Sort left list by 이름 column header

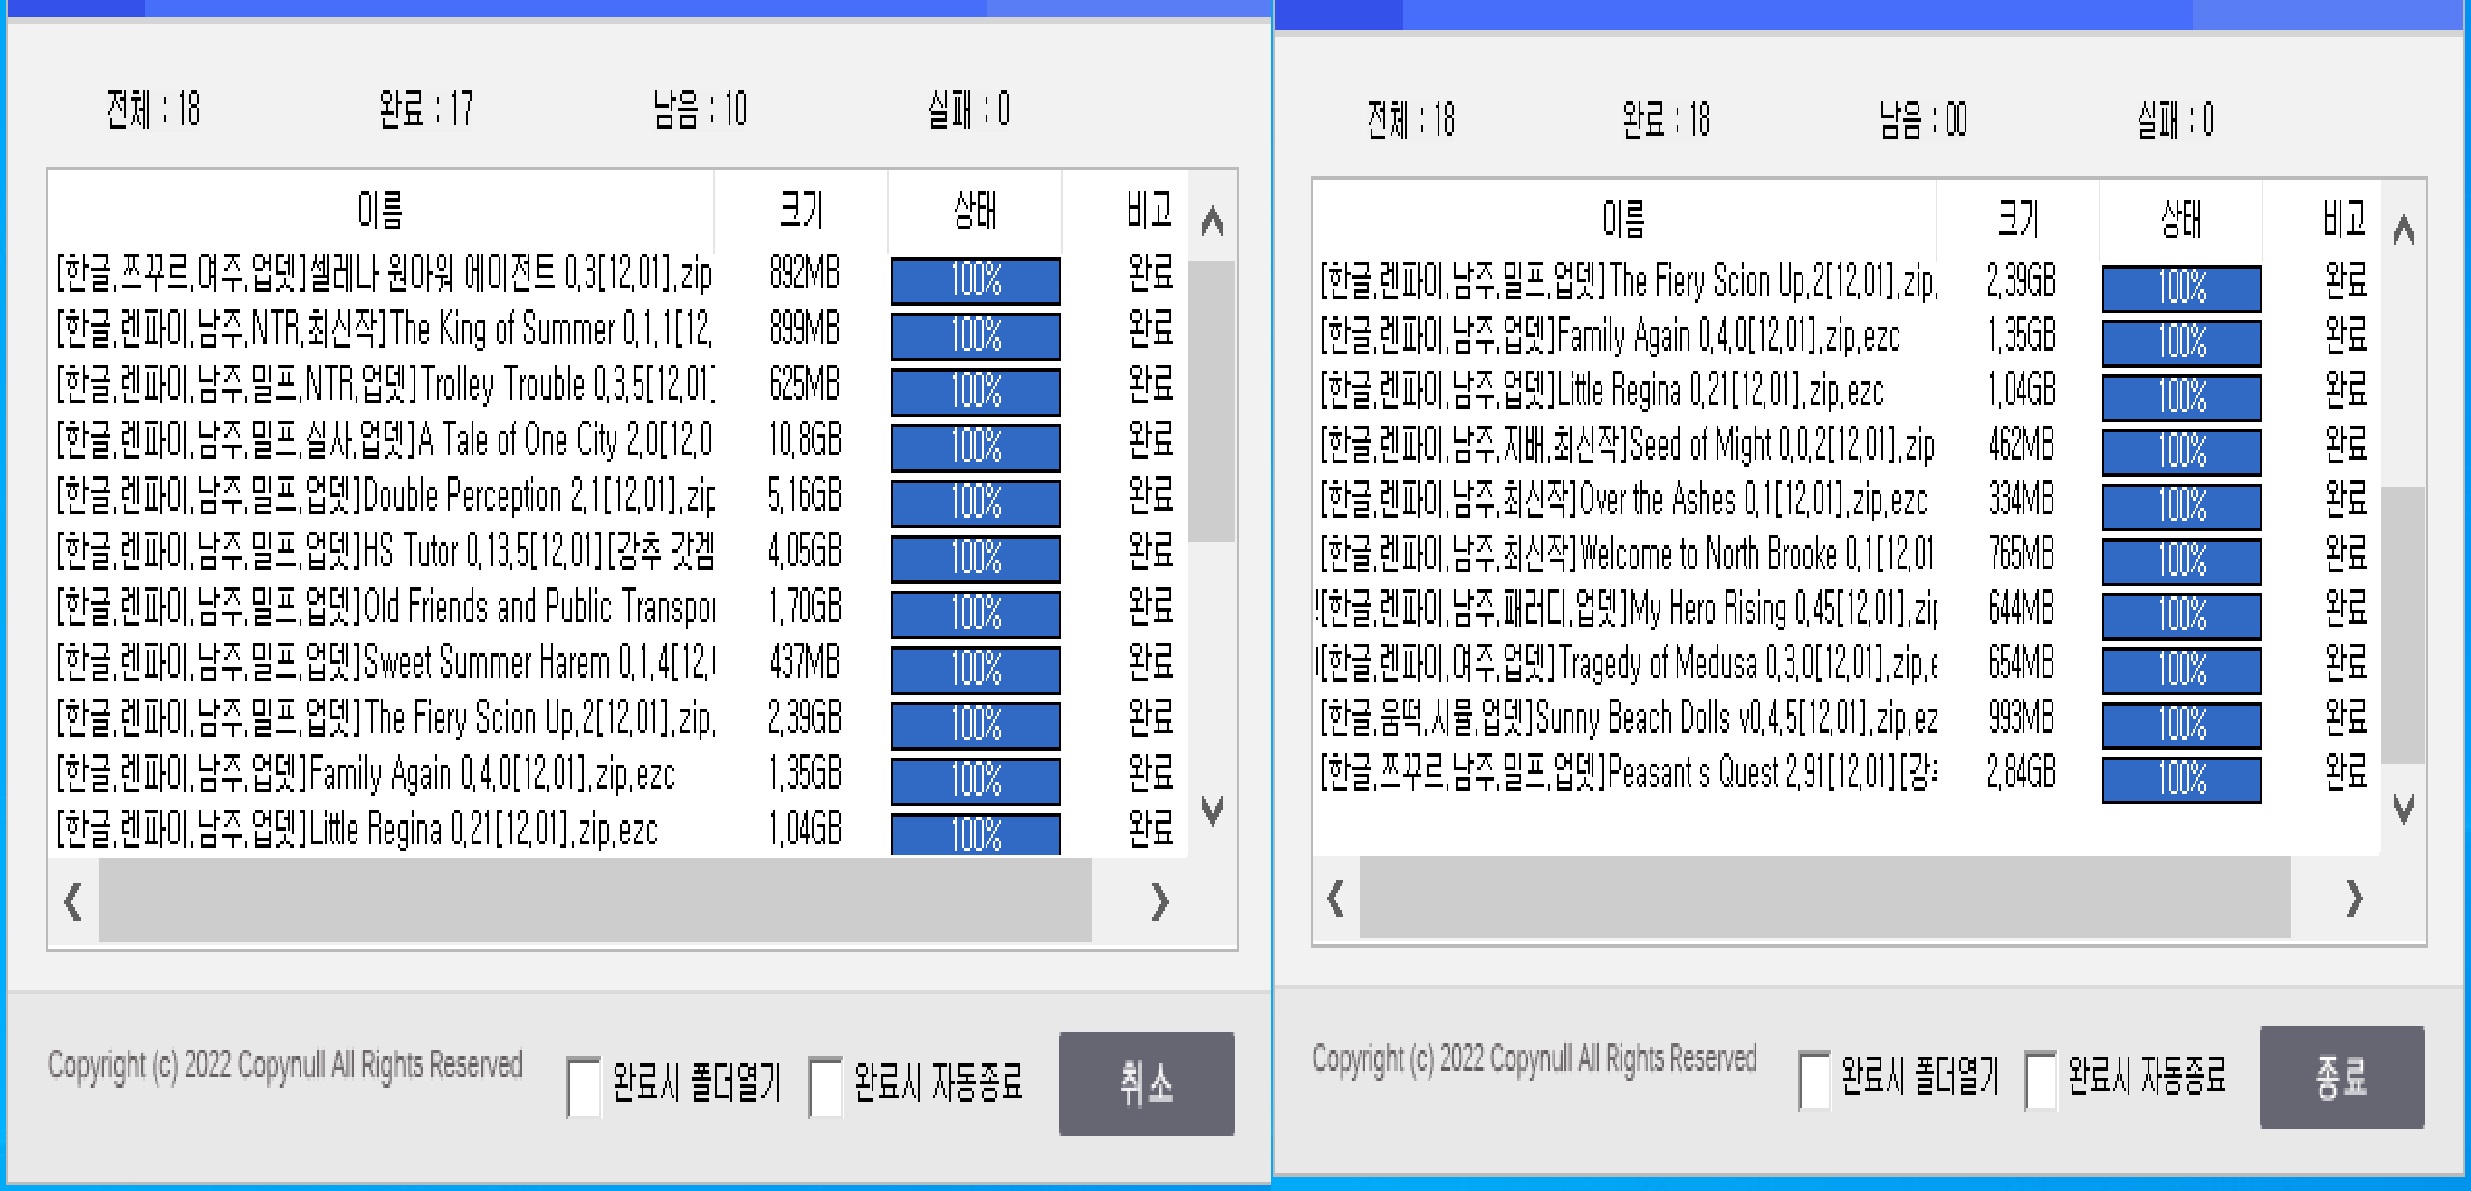[380, 211]
